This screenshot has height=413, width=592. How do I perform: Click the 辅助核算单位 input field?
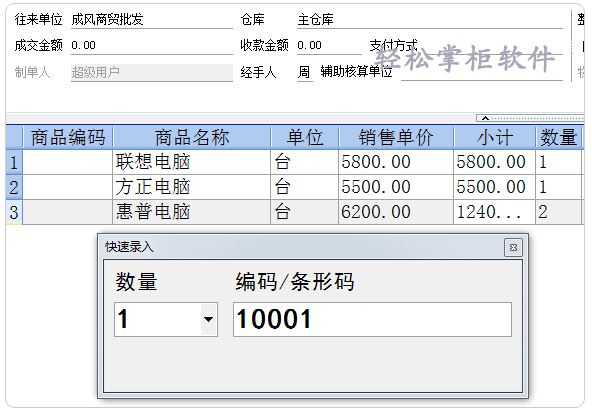tap(482, 72)
